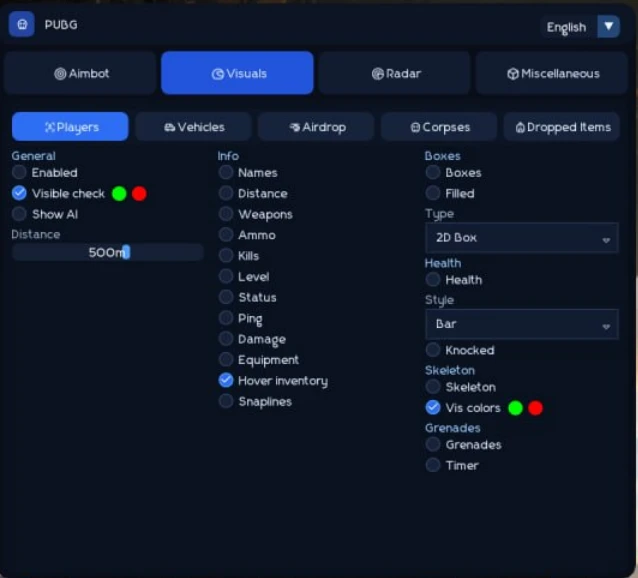Adjust the Distance slider at 500m
This screenshot has height=578, width=638.
point(108,253)
